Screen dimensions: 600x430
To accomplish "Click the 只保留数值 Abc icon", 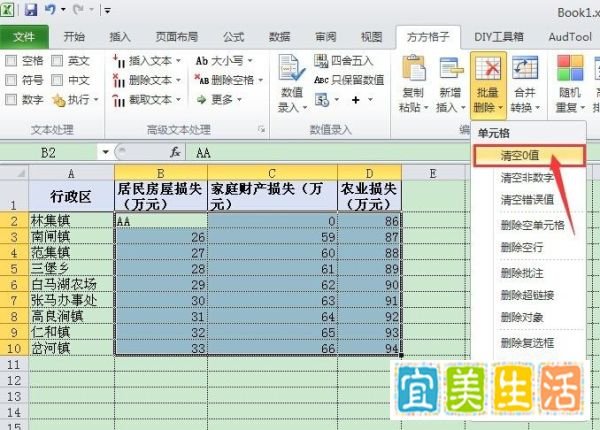I will click(x=321, y=80).
